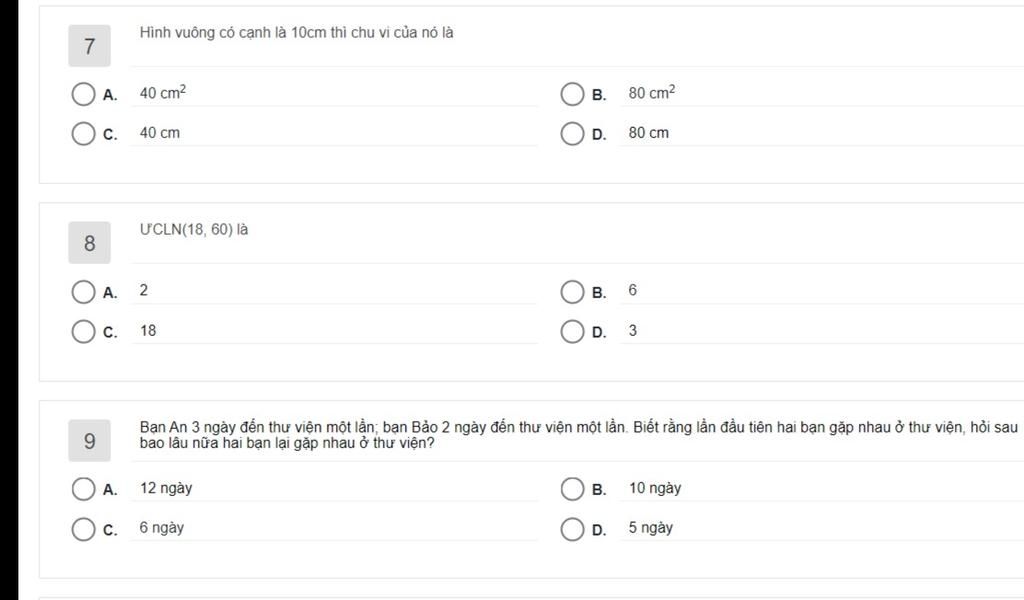Select answer A value 2 for ƯCLN question
The image size is (1024, 600).
pyautogui.click(x=83, y=292)
